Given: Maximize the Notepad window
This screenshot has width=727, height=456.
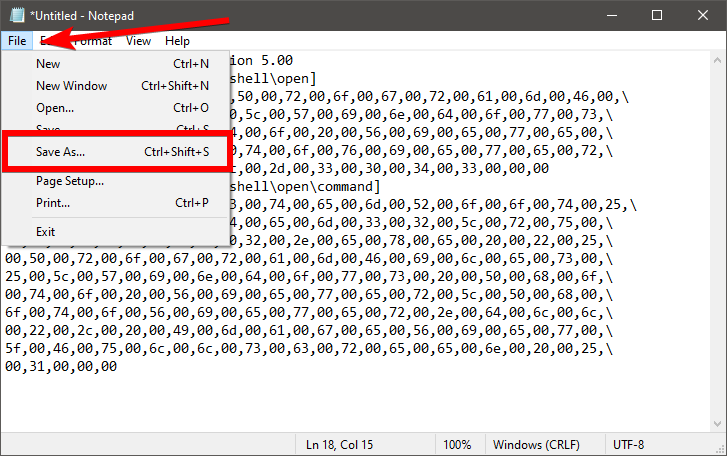Looking at the screenshot, I should [x=657, y=15].
